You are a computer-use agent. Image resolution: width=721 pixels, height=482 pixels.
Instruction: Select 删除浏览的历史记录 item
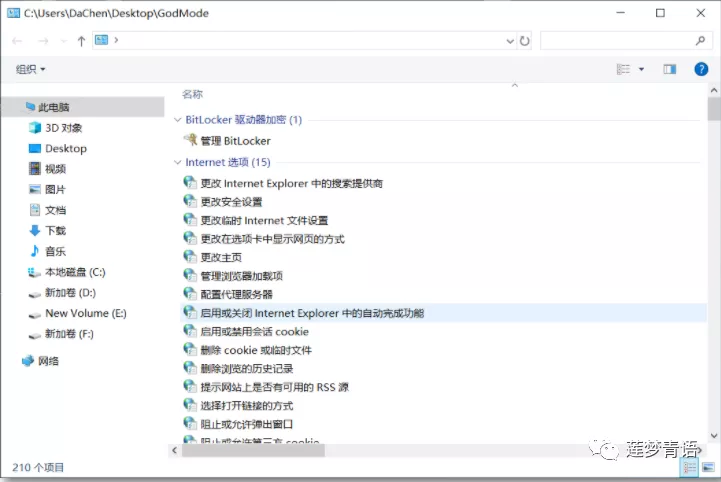point(238,368)
